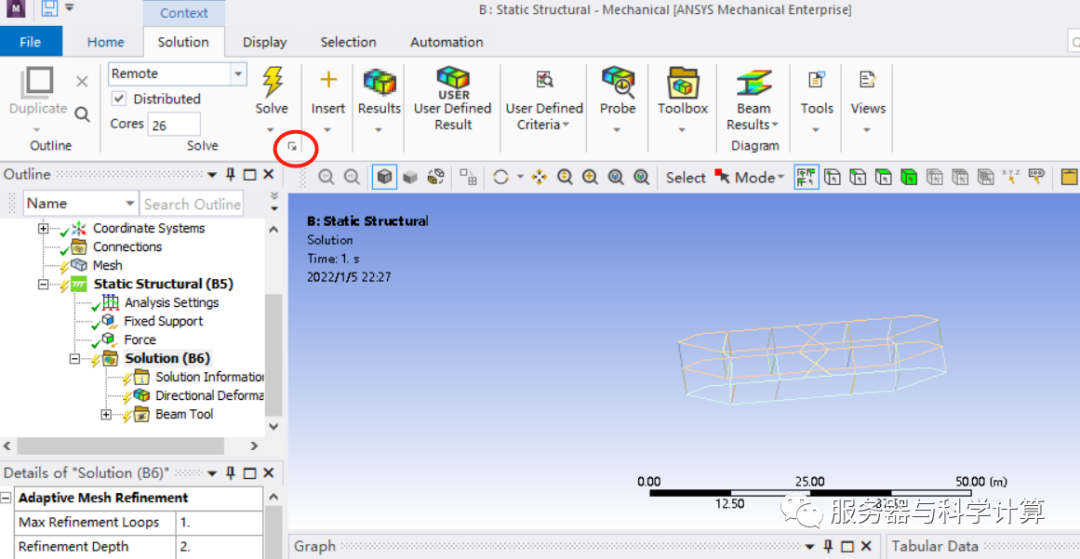Select Fixed Support in the tree
This screenshot has width=1080, height=559.
(x=163, y=321)
